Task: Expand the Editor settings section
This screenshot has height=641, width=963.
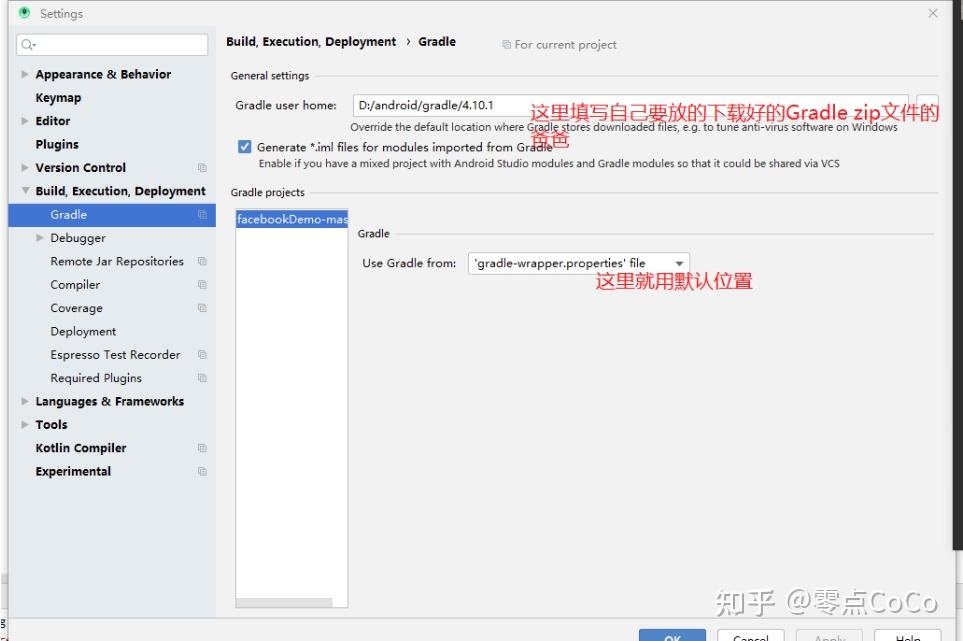Action: point(25,120)
